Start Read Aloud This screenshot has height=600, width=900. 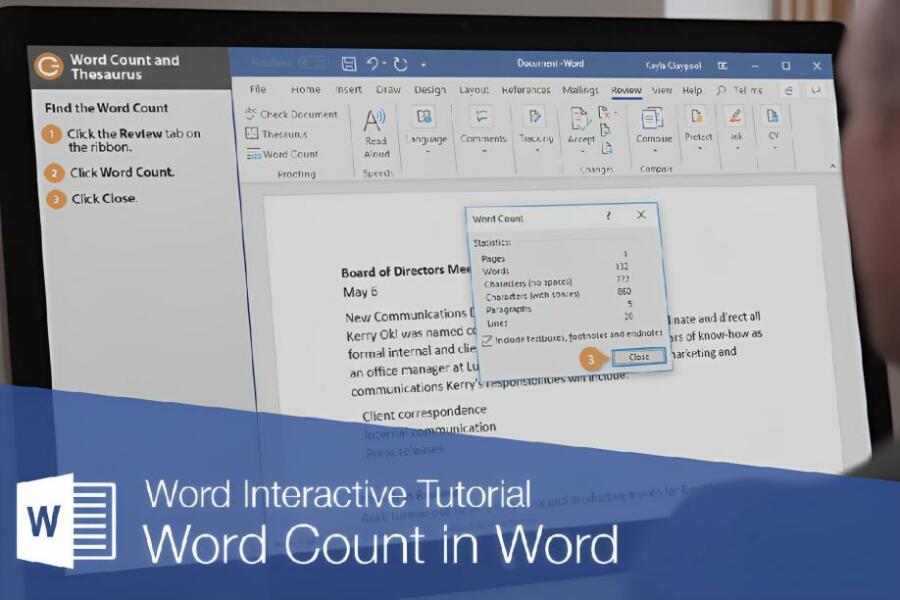coord(376,134)
